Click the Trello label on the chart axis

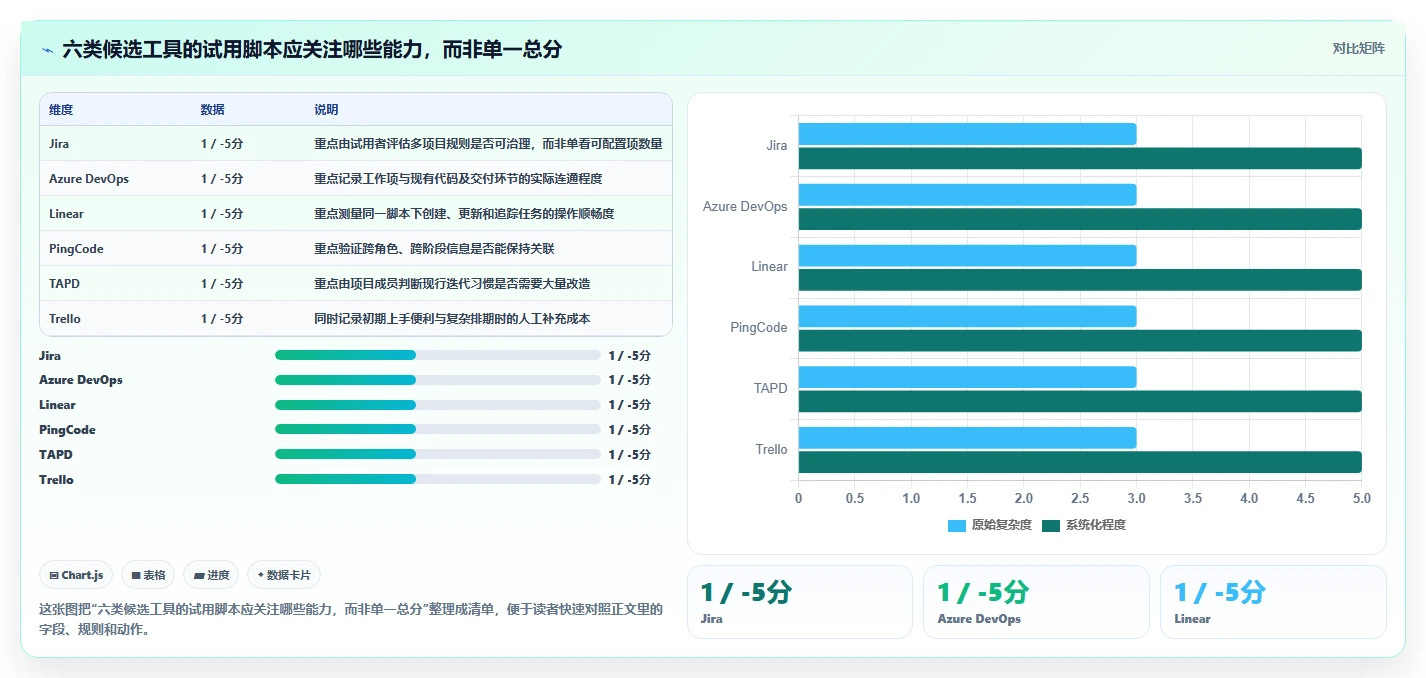pyautogui.click(x=771, y=450)
